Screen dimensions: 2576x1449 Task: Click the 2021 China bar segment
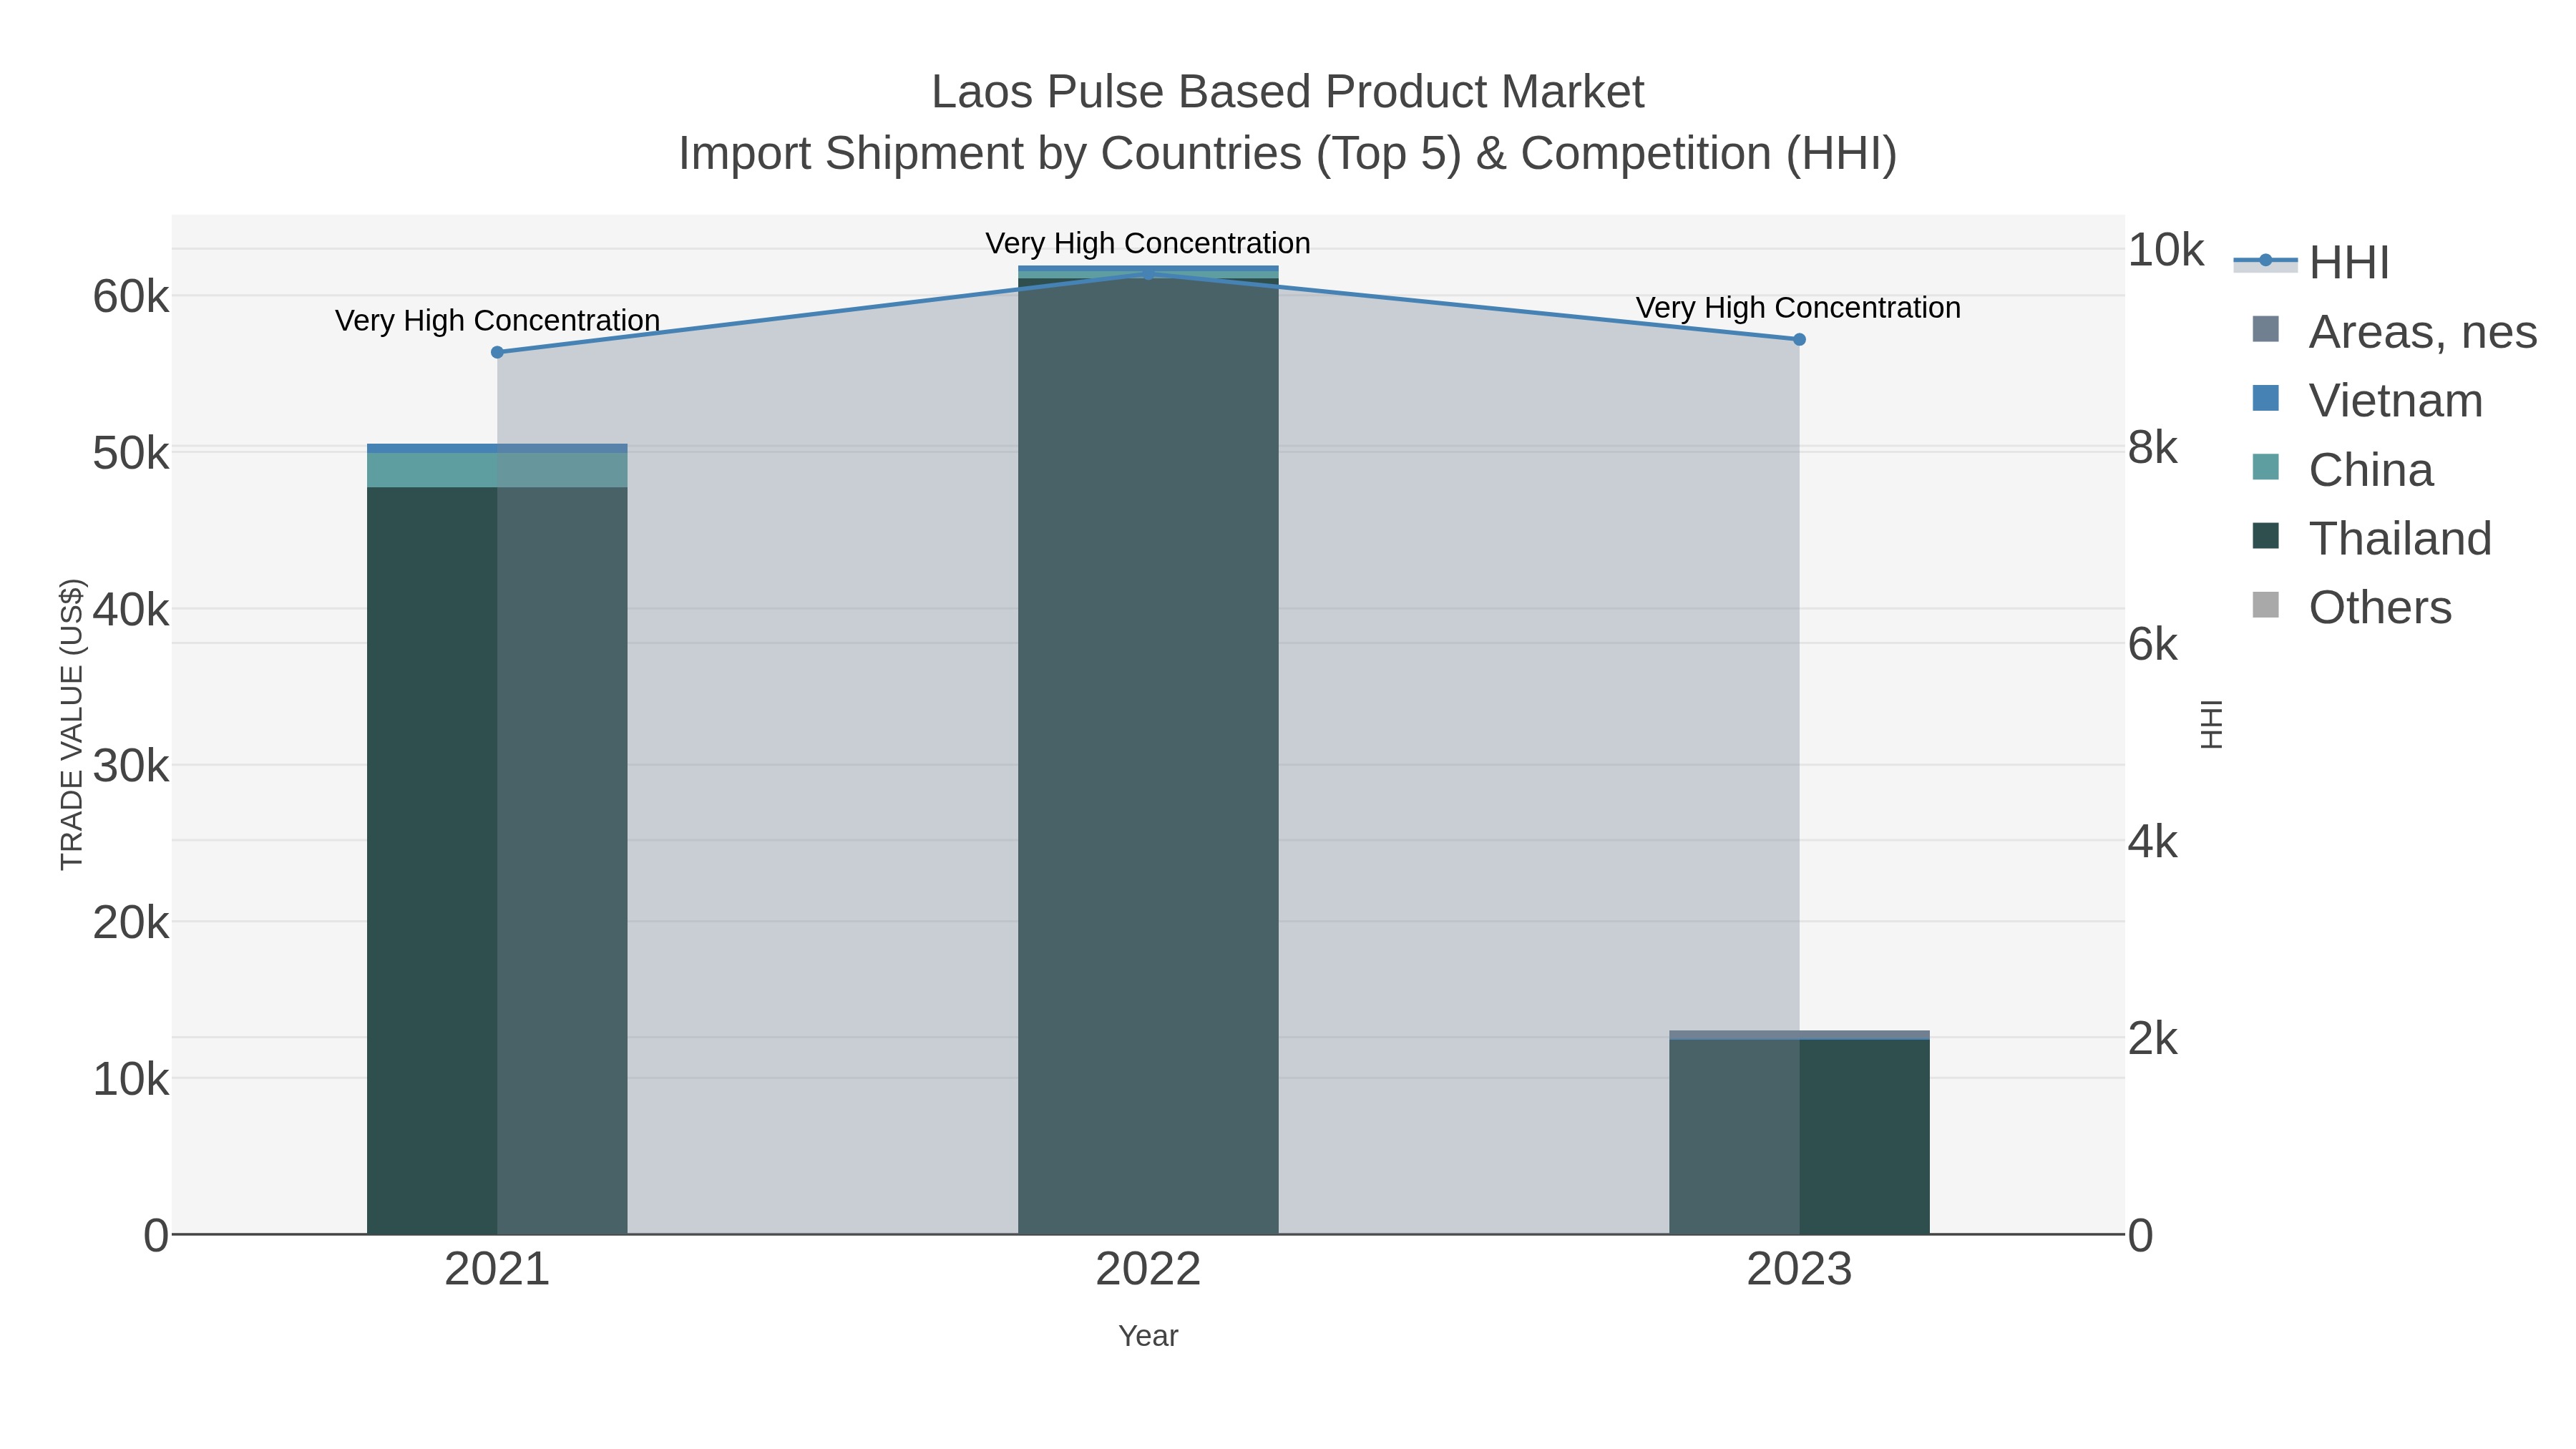pyautogui.click(x=497, y=470)
